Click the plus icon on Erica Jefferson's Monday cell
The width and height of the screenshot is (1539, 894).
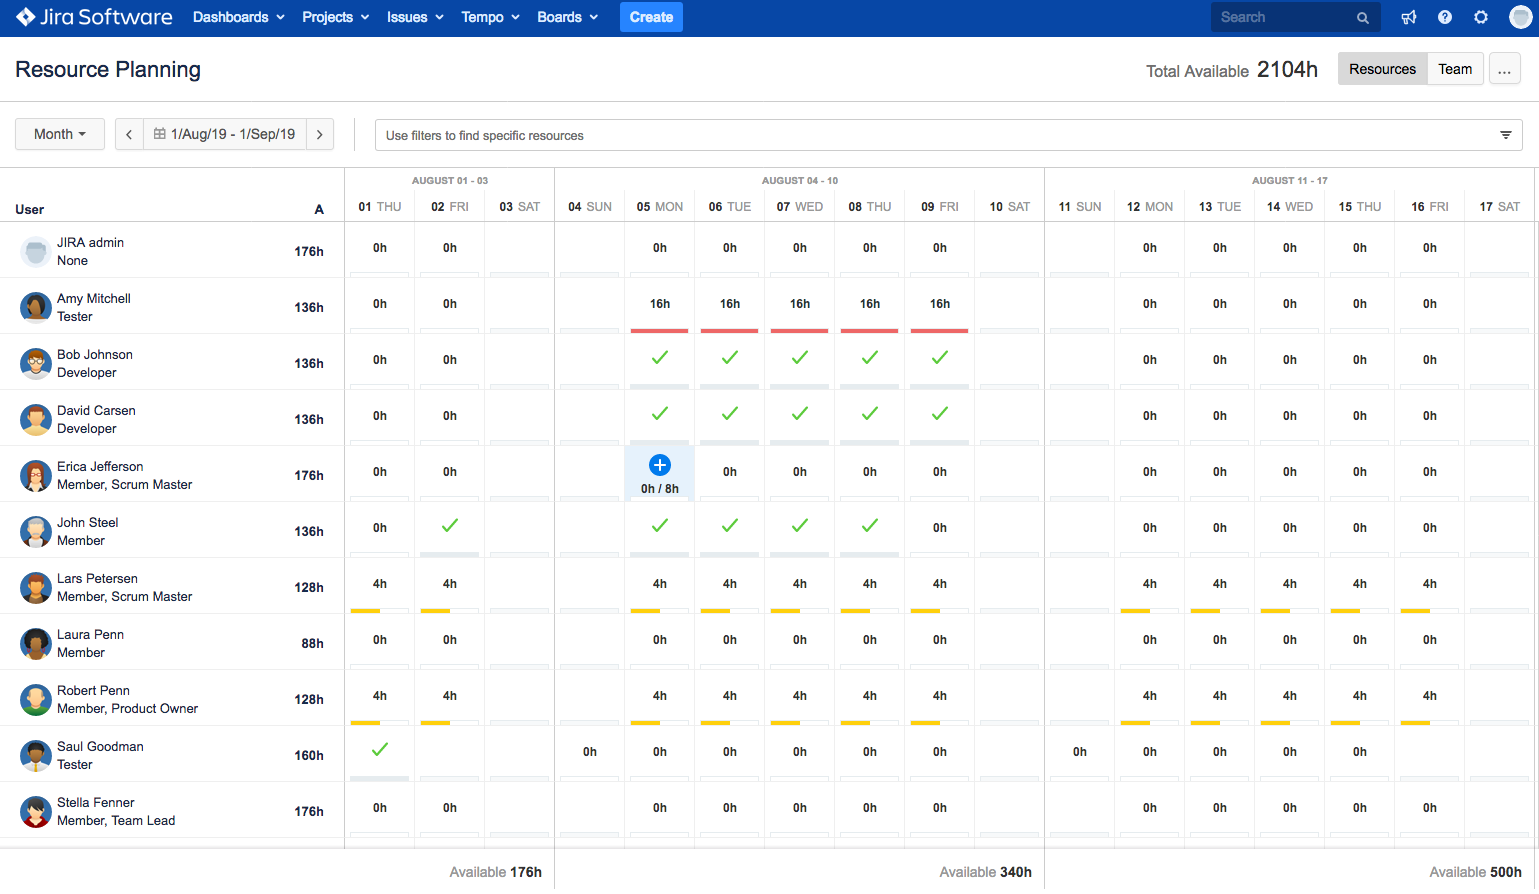pyautogui.click(x=659, y=464)
